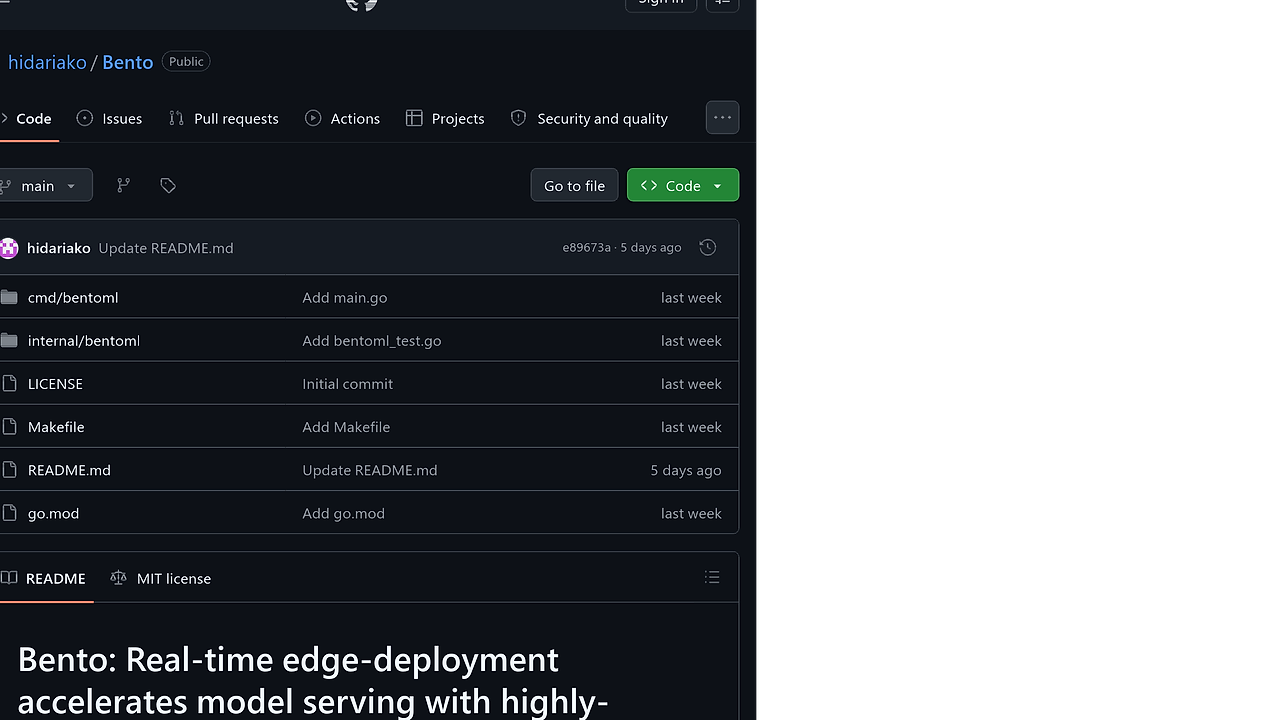Viewport: 1280px width, 720px height.
Task: Open the LICENSE file
Action: [55, 383]
